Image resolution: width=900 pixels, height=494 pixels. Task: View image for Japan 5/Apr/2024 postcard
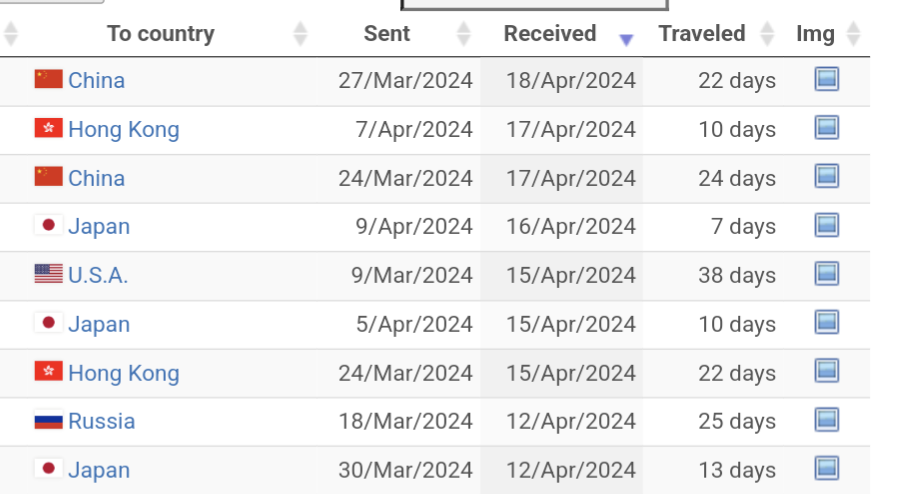point(826,323)
